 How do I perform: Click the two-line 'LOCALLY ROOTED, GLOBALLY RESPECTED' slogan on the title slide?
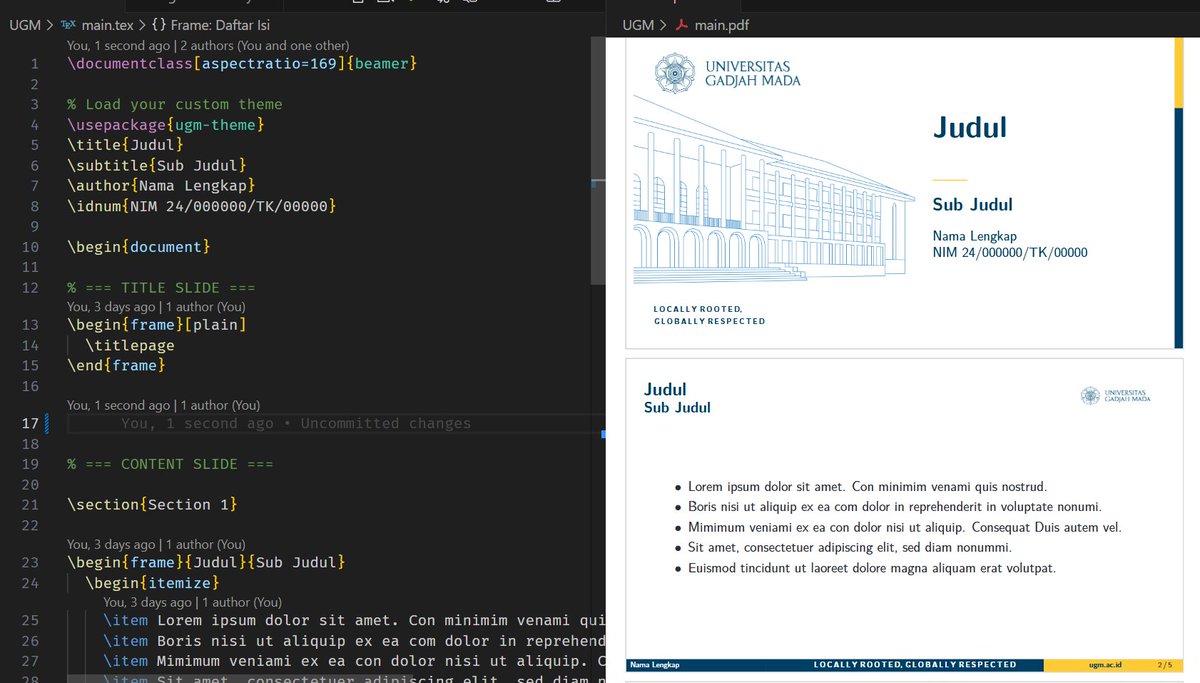(x=709, y=315)
